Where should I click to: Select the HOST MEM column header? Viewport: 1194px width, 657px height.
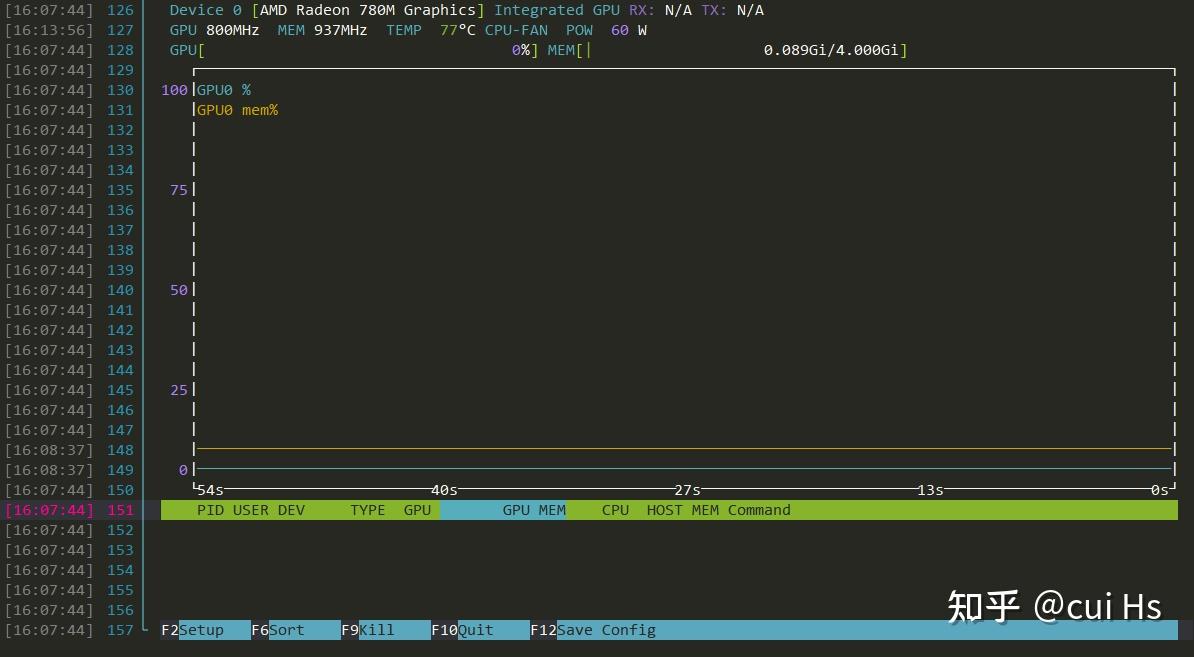(x=683, y=510)
